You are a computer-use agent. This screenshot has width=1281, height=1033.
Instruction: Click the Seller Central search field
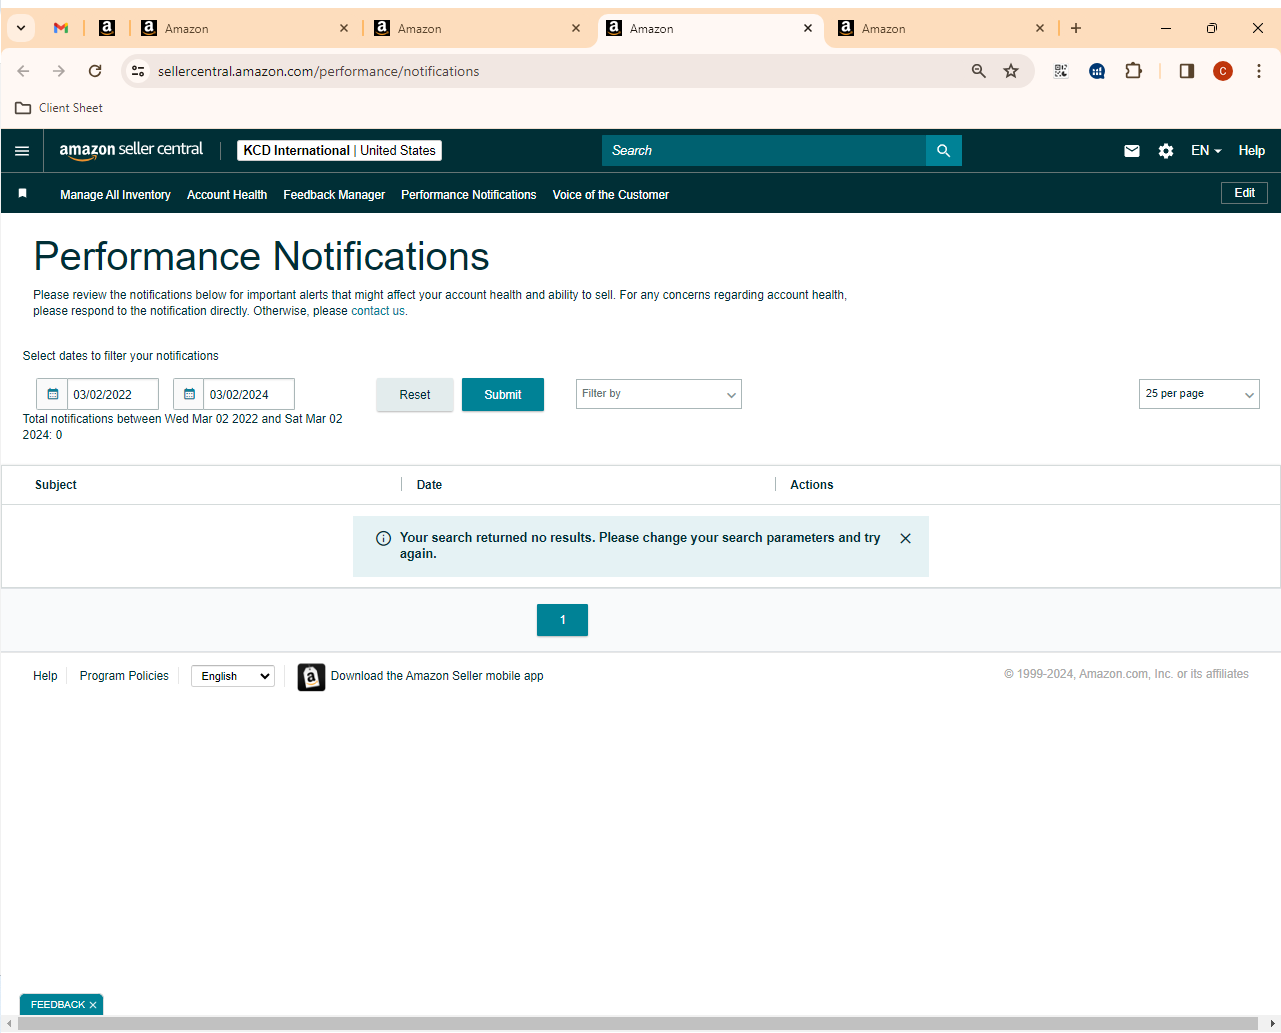[764, 151]
